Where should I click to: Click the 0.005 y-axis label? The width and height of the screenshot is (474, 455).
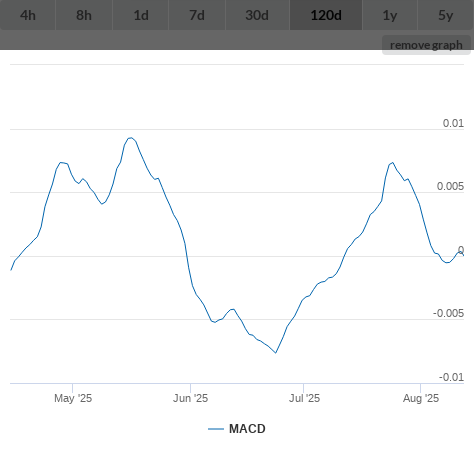point(450,186)
